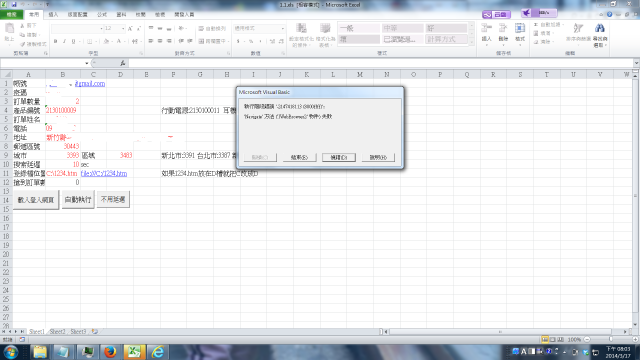The image size is (640, 360).
Task: Click the Copy (複製) icon
Action: pyautogui.click(x=23, y=35)
